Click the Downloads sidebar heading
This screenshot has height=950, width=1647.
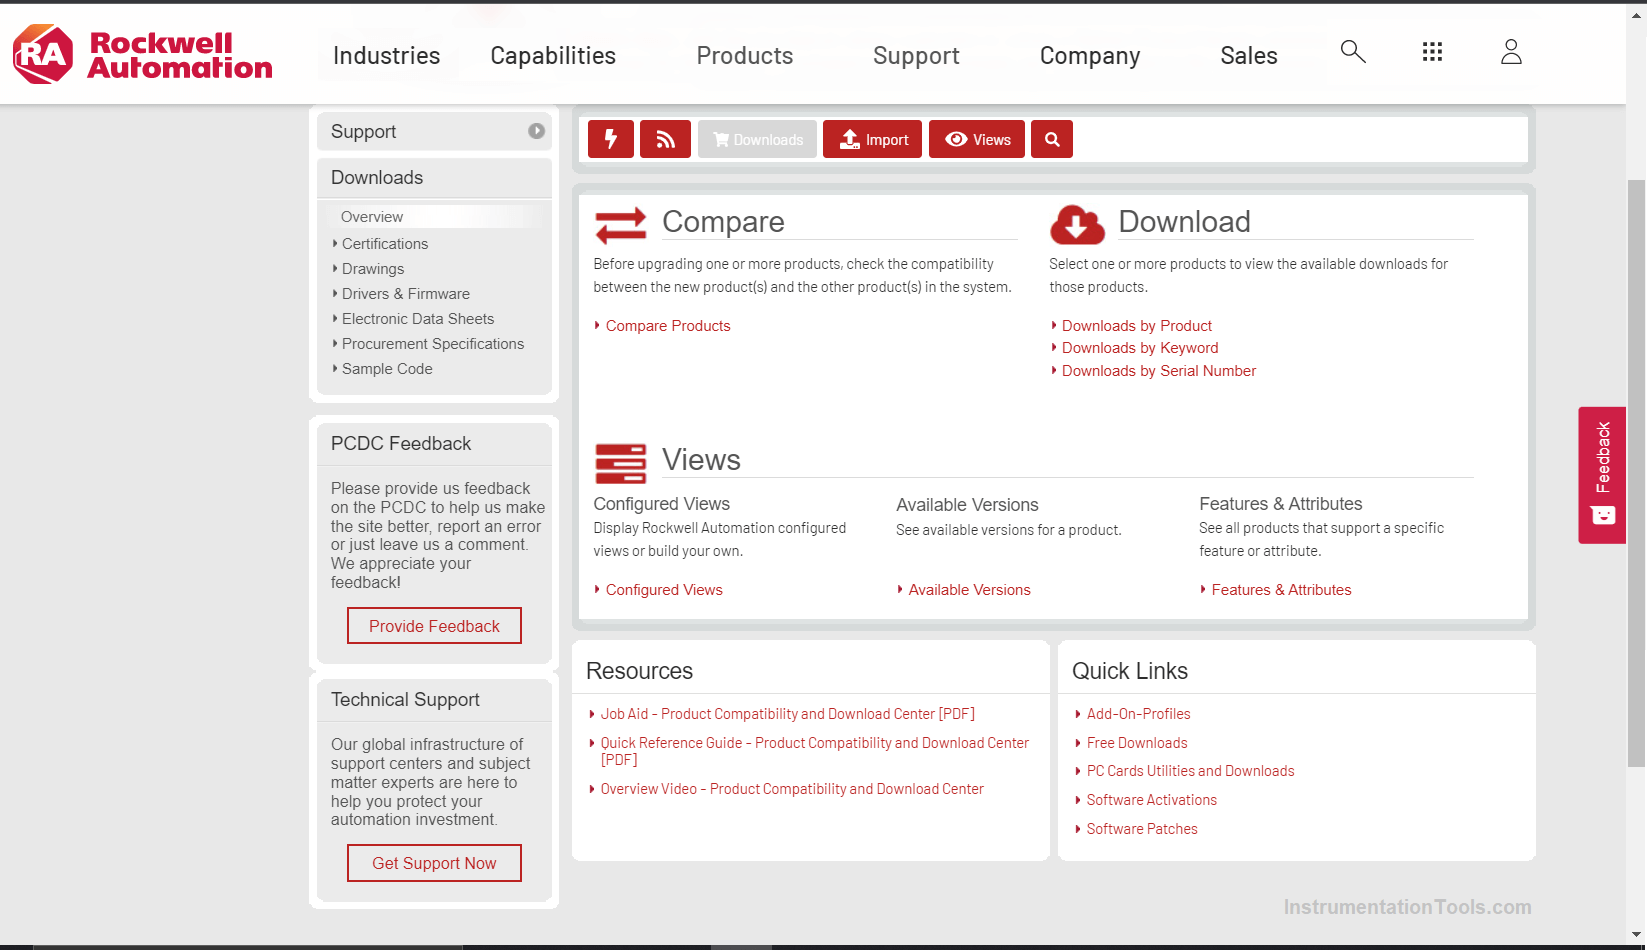[x=377, y=178]
